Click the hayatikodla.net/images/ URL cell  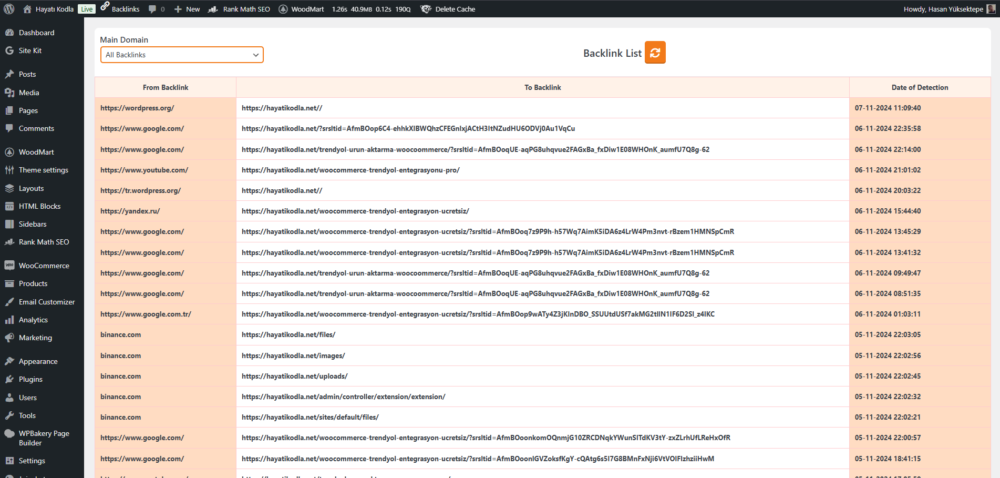[543, 356]
